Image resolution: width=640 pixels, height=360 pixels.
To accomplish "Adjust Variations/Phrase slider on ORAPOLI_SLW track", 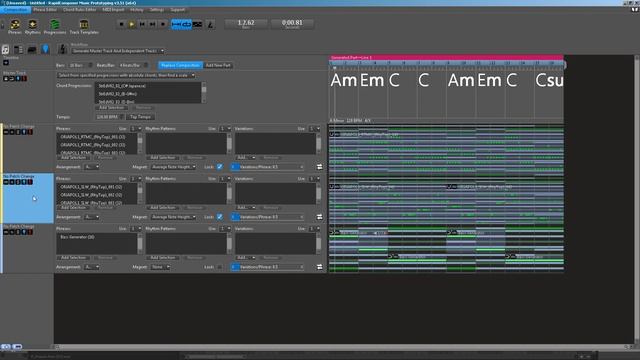I will click(x=268, y=217).
